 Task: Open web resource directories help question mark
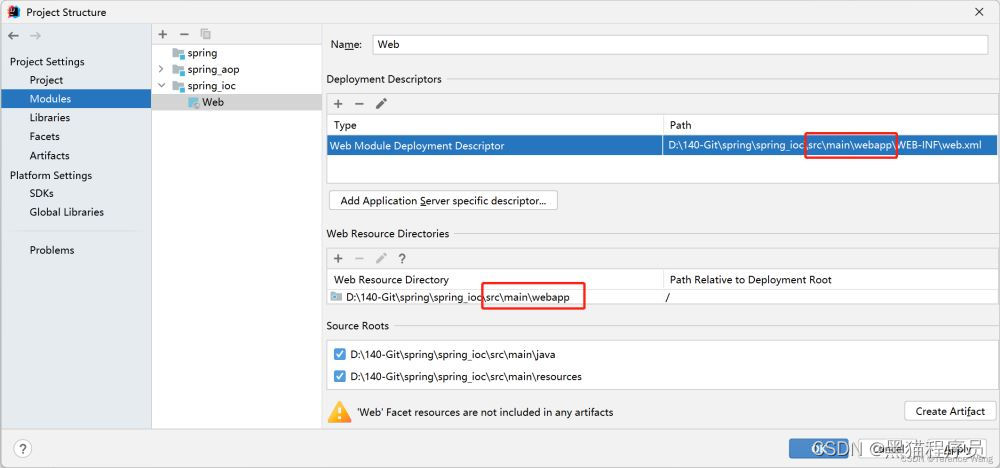point(402,258)
